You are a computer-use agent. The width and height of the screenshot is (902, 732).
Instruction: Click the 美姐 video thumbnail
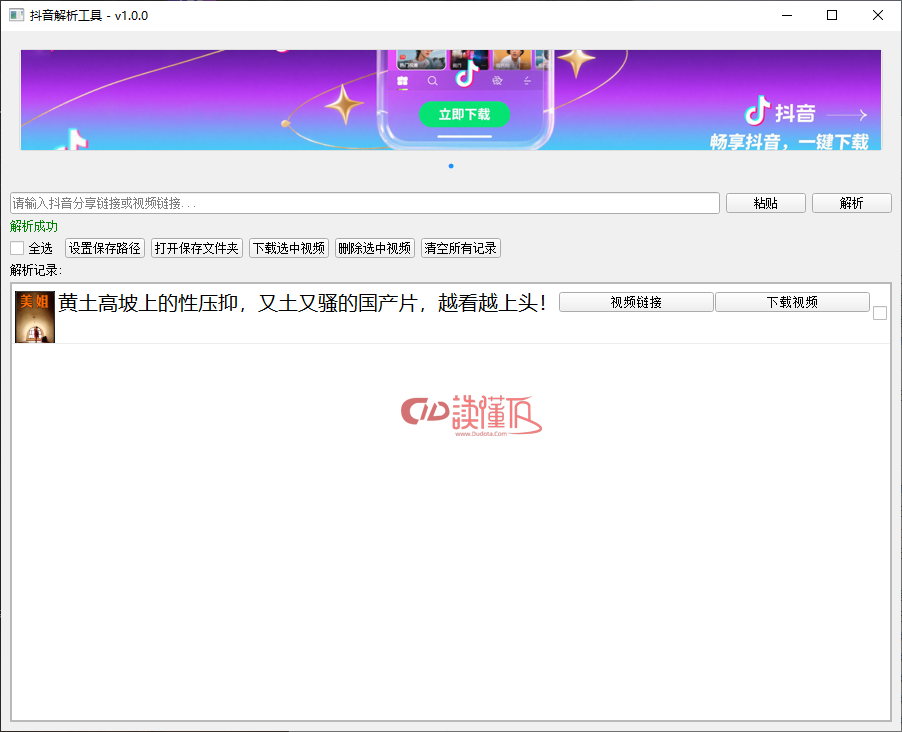pos(35,317)
